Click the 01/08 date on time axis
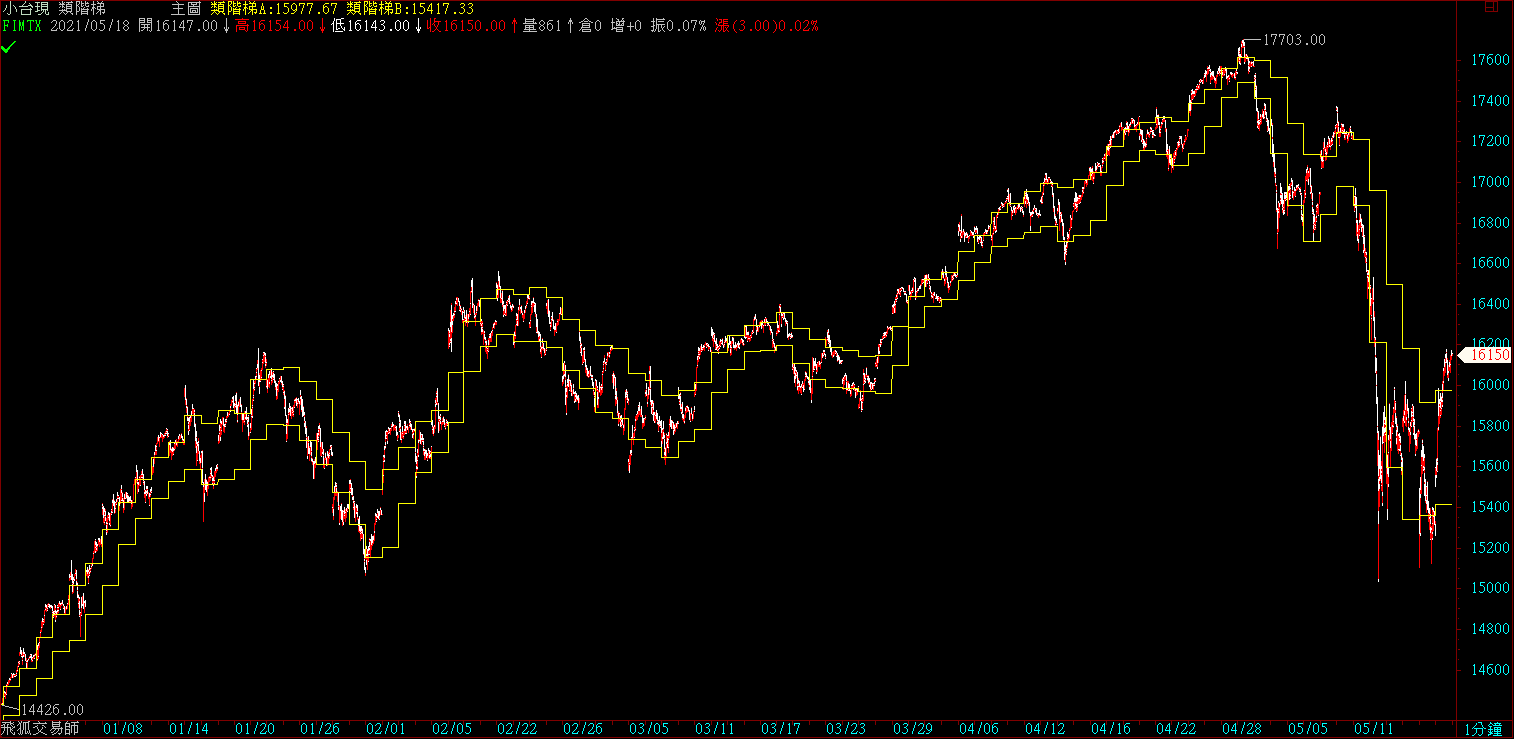The image size is (1514, 739). coord(124,730)
